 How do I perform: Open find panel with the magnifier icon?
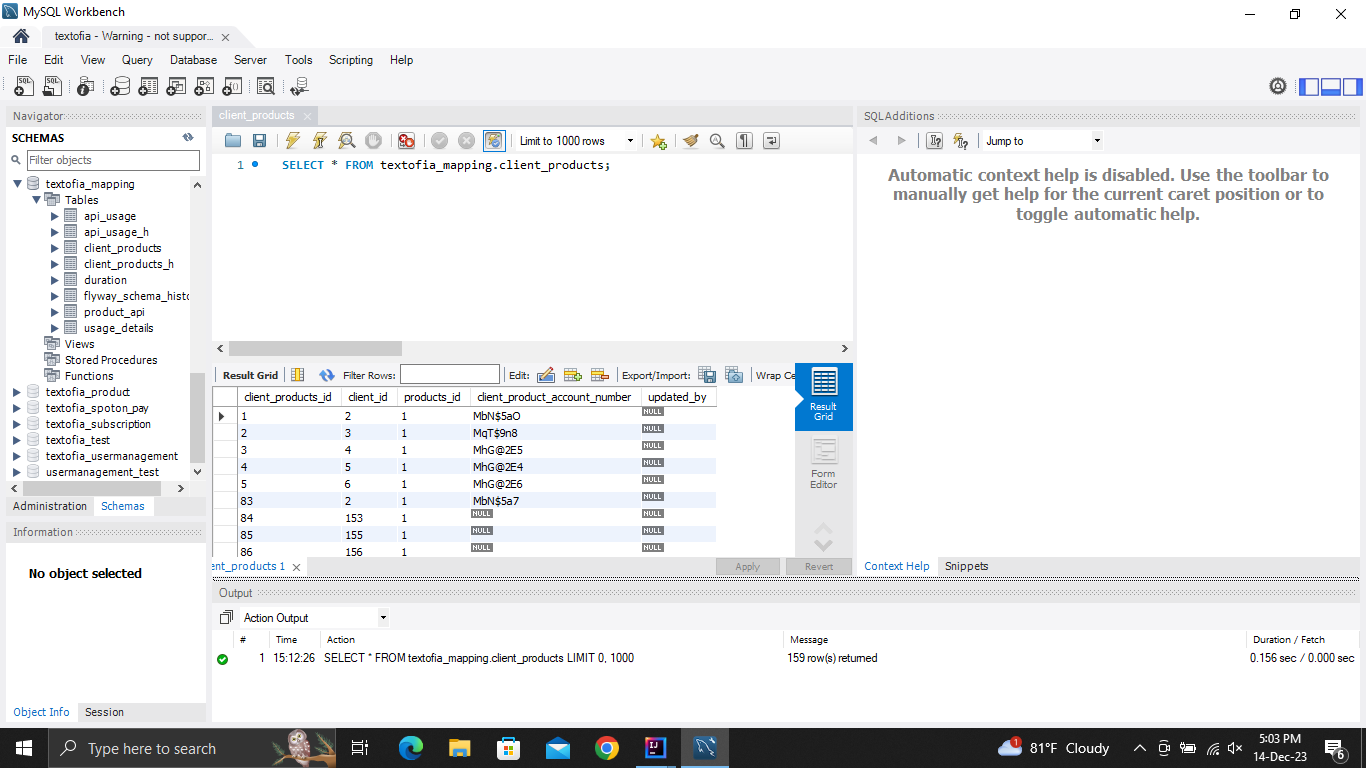click(x=717, y=141)
